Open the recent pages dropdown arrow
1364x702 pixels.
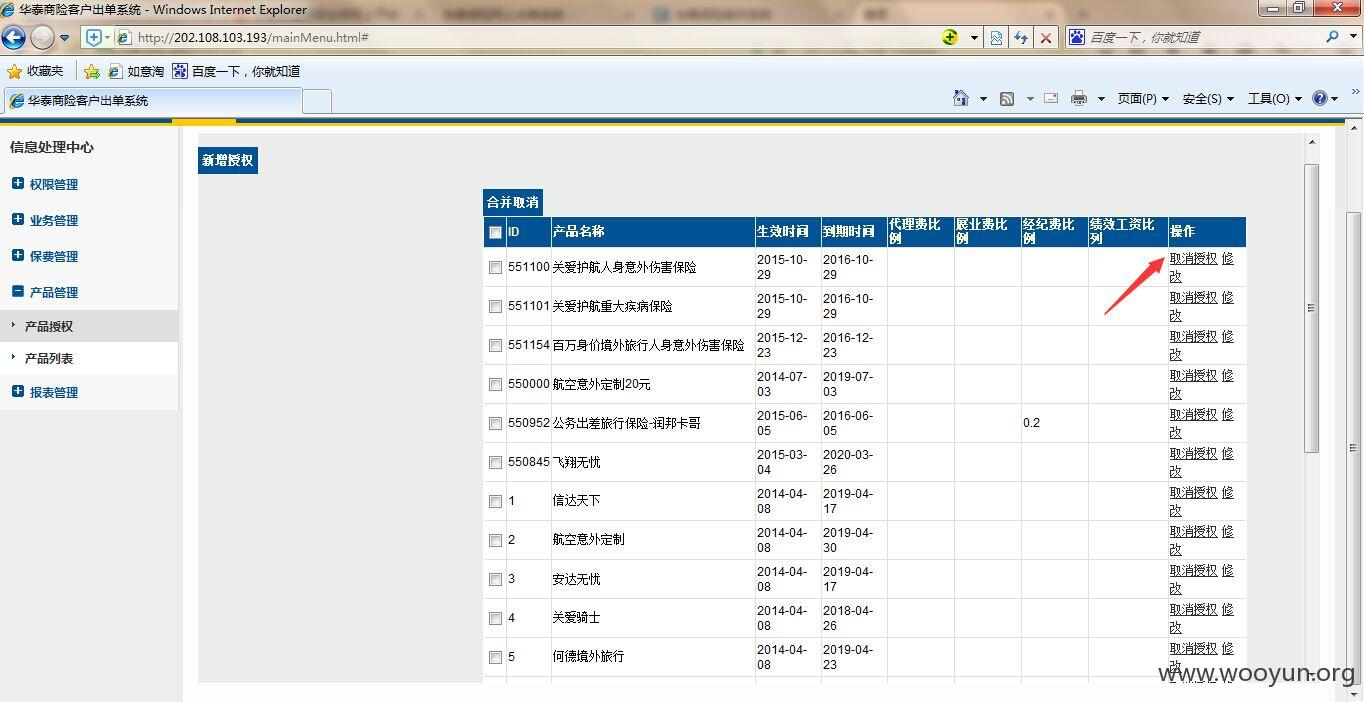click(x=65, y=38)
